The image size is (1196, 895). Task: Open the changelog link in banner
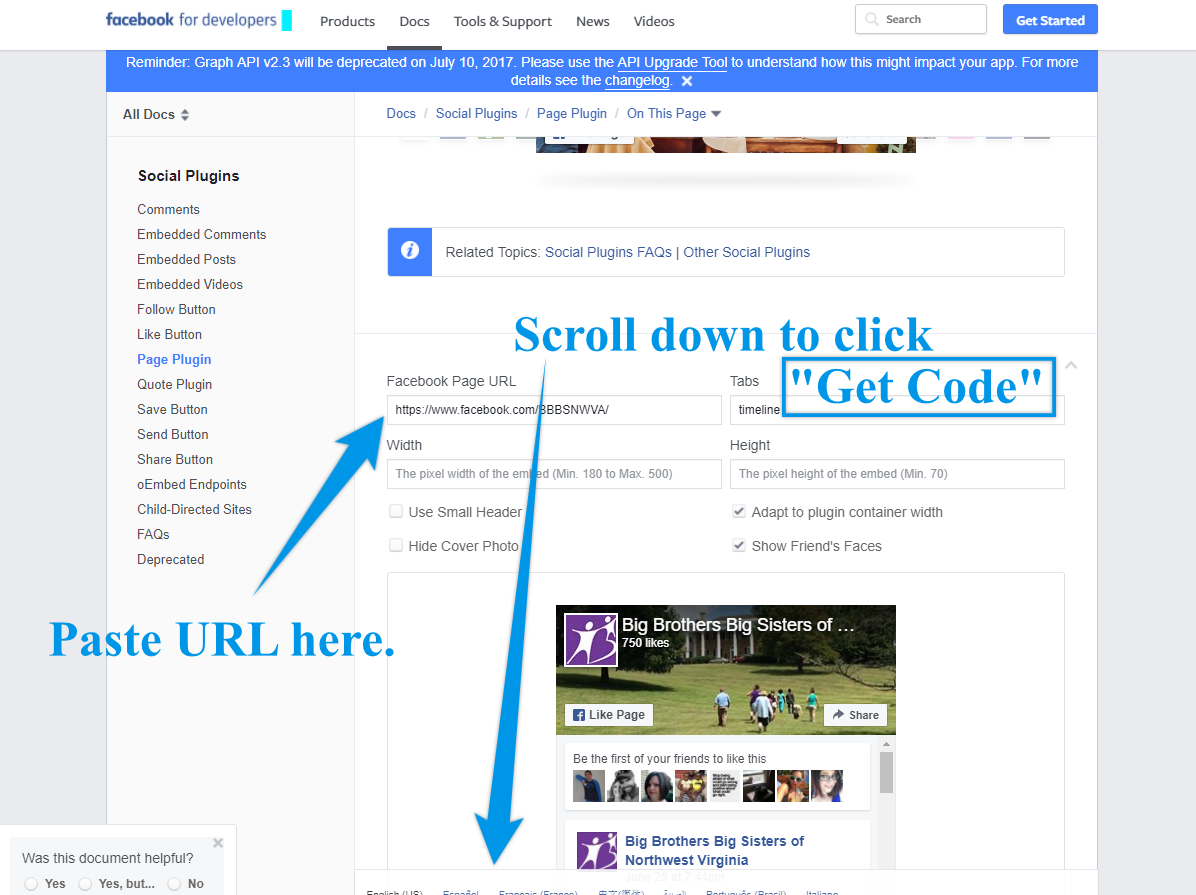(x=637, y=81)
